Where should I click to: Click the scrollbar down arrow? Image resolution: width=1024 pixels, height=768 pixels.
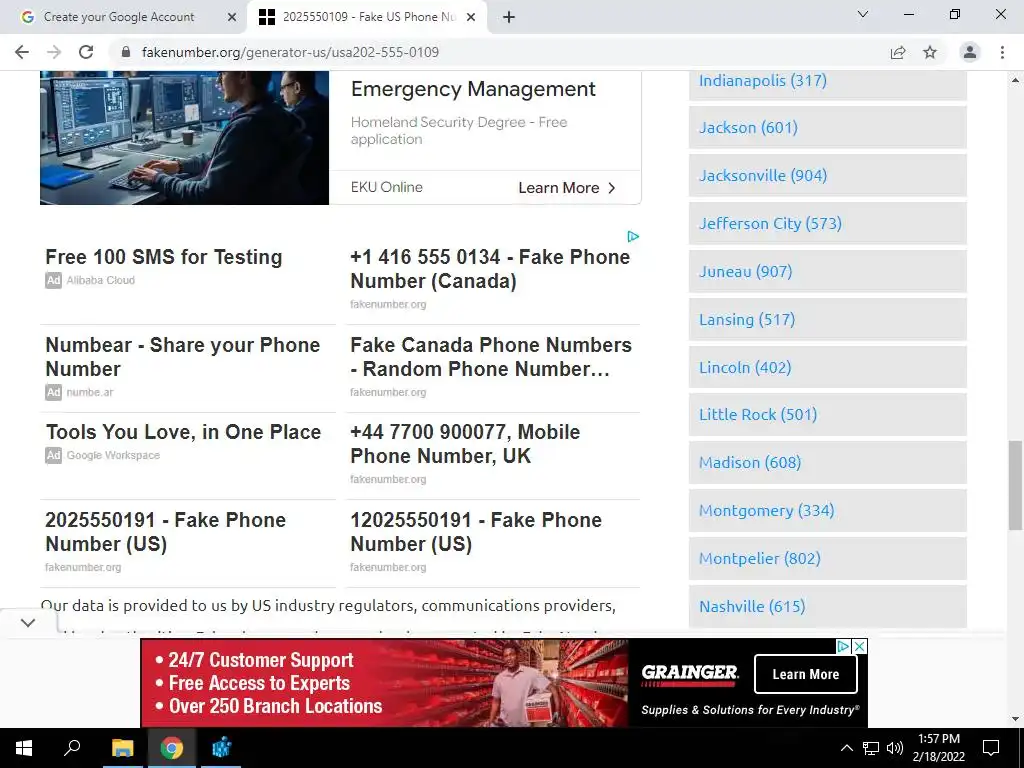coord(1015,718)
